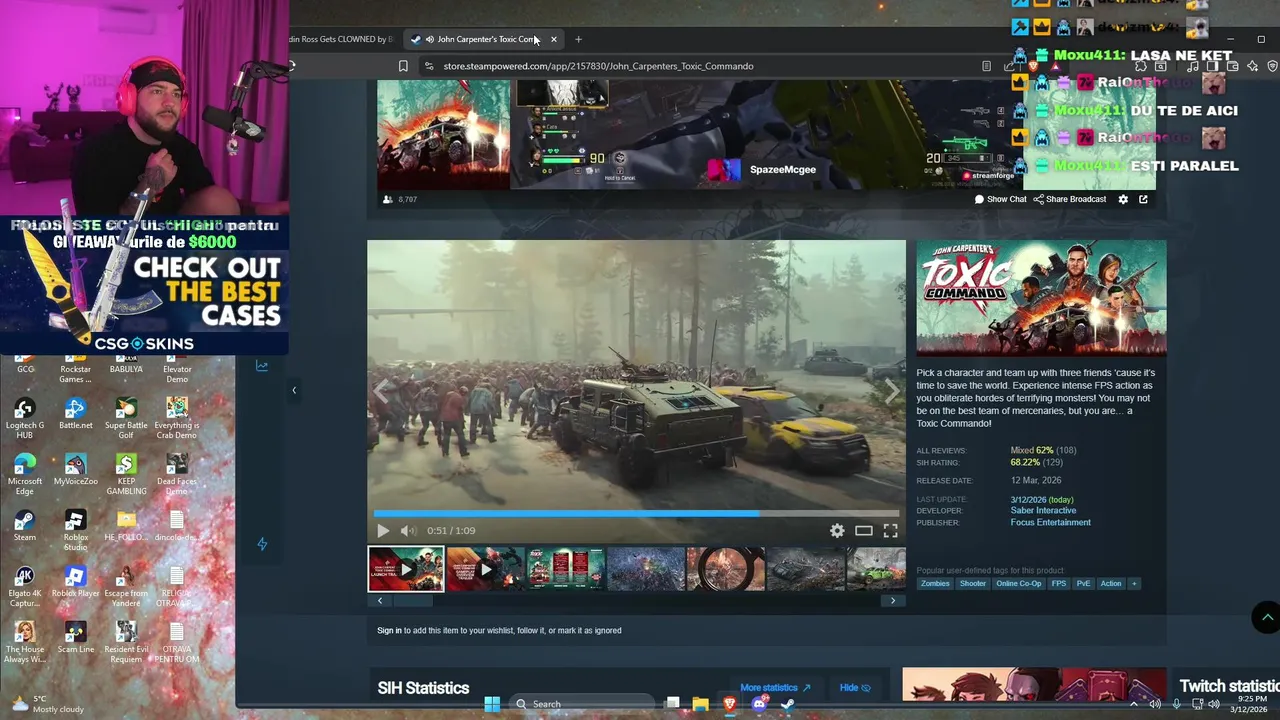Open the Elgato 4K Capture desktop shortcut
Viewport: 1280px width, 720px height.
point(25,587)
